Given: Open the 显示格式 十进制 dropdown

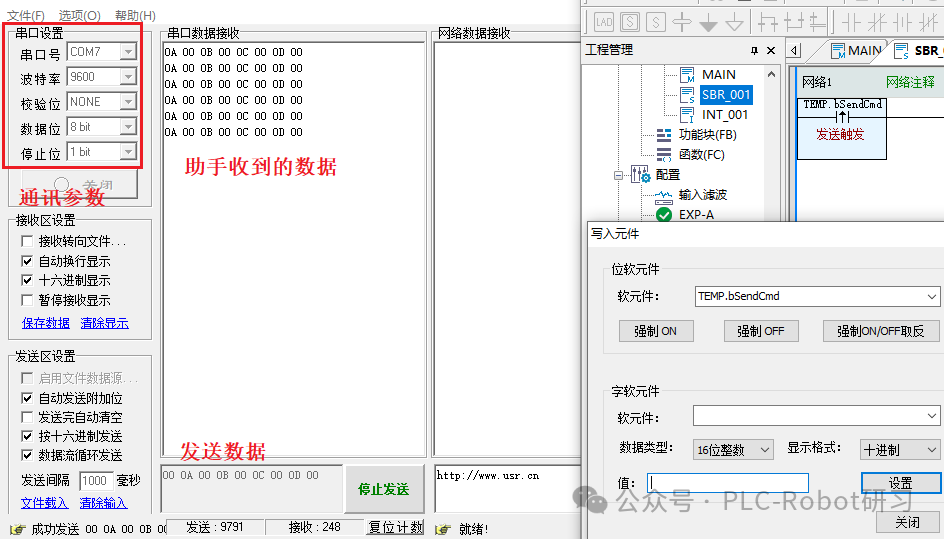Looking at the screenshot, I should [899, 449].
